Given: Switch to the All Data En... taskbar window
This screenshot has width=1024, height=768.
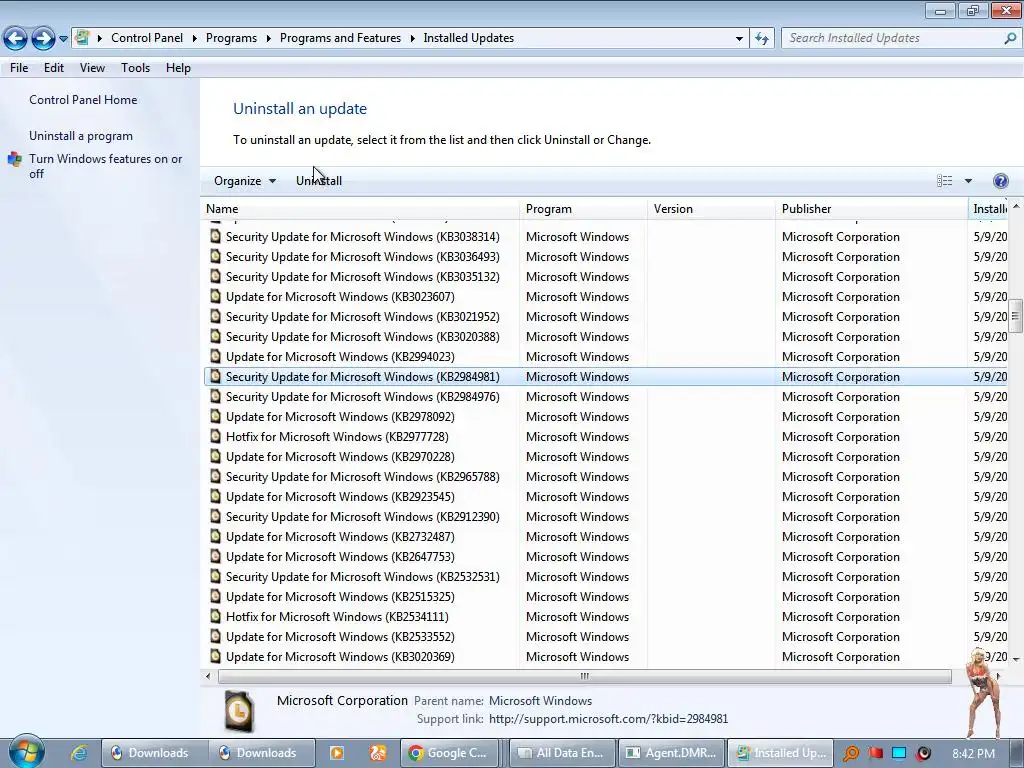Looking at the screenshot, I should pos(562,753).
